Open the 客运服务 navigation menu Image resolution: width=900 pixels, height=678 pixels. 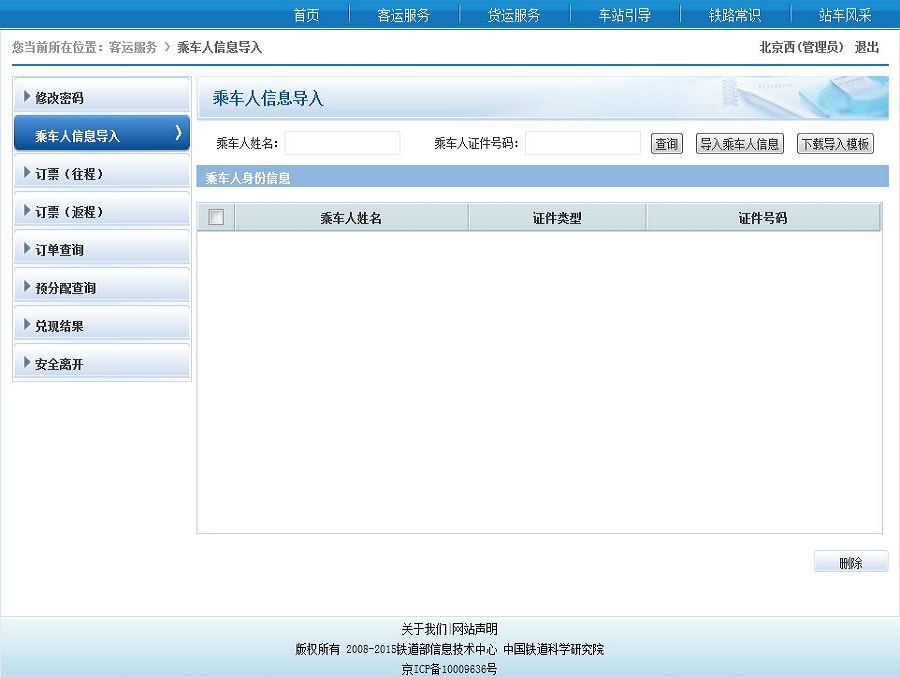coord(404,15)
